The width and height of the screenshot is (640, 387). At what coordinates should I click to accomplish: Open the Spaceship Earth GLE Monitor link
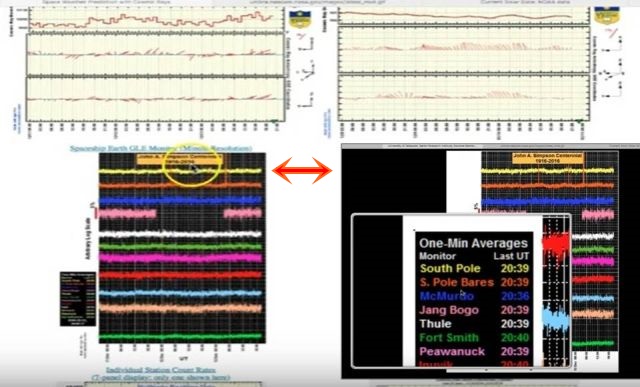point(161,148)
